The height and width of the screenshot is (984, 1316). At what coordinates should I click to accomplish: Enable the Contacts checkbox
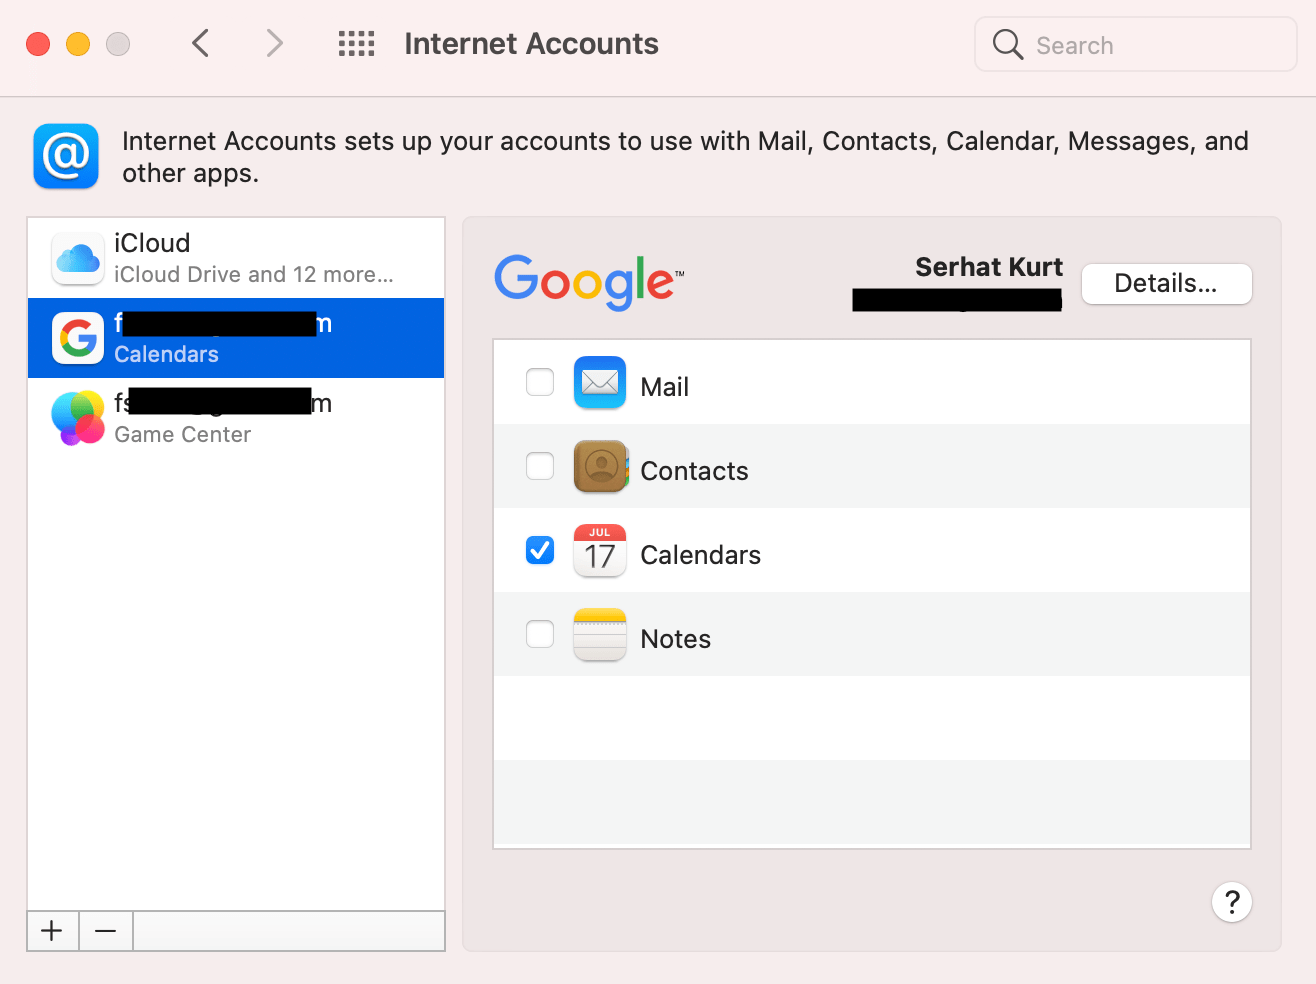coord(540,466)
